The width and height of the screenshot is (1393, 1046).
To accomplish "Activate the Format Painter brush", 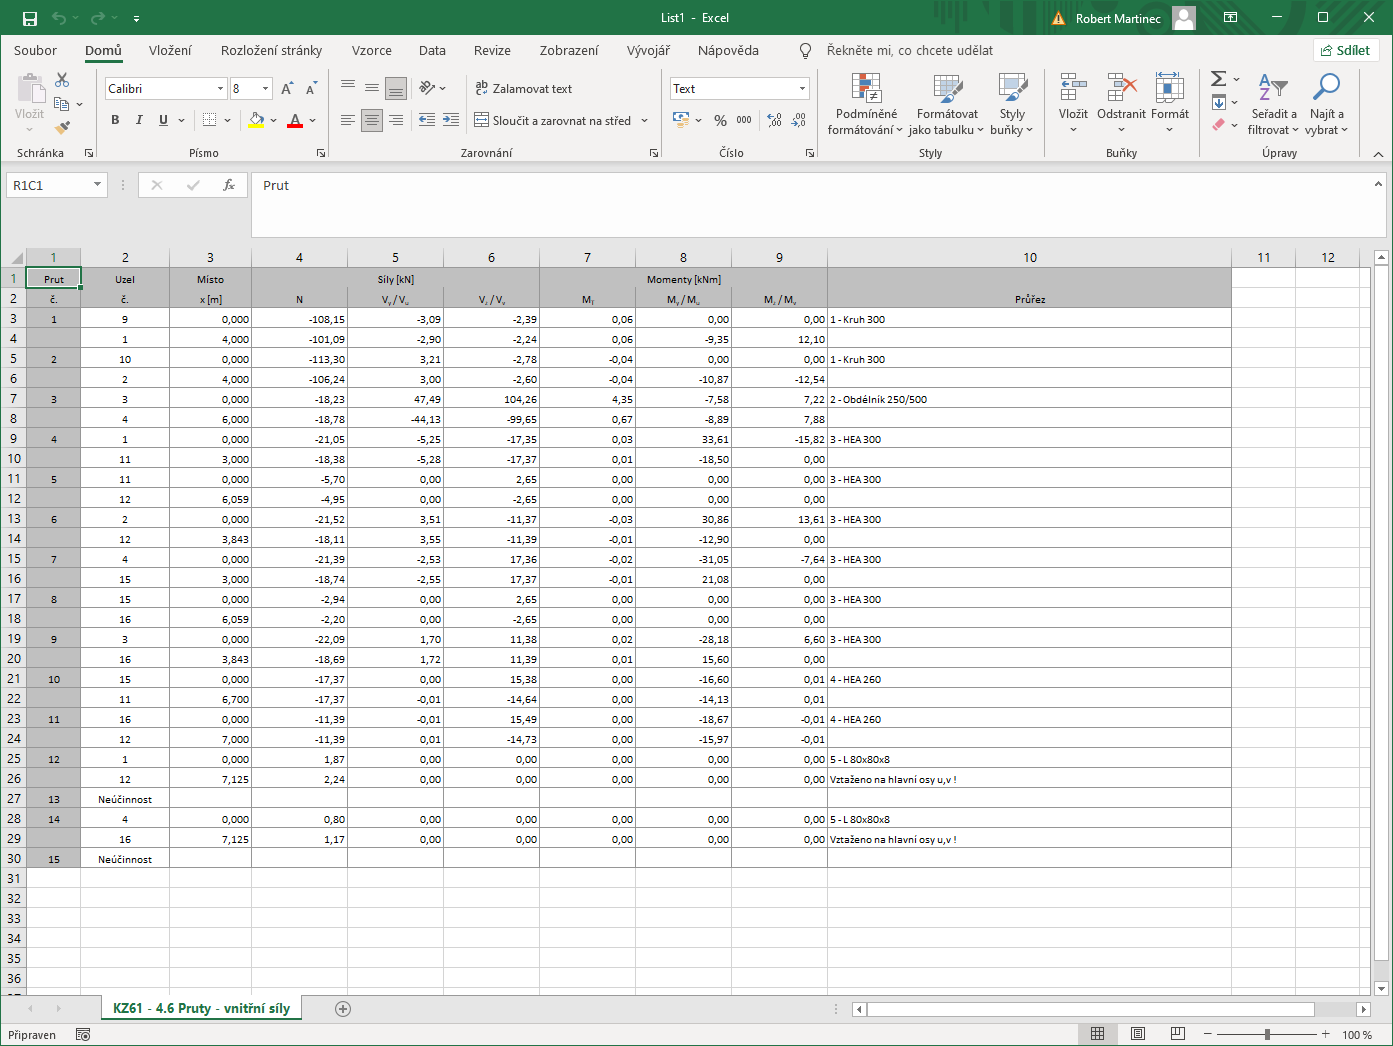I will pyautogui.click(x=62, y=127).
